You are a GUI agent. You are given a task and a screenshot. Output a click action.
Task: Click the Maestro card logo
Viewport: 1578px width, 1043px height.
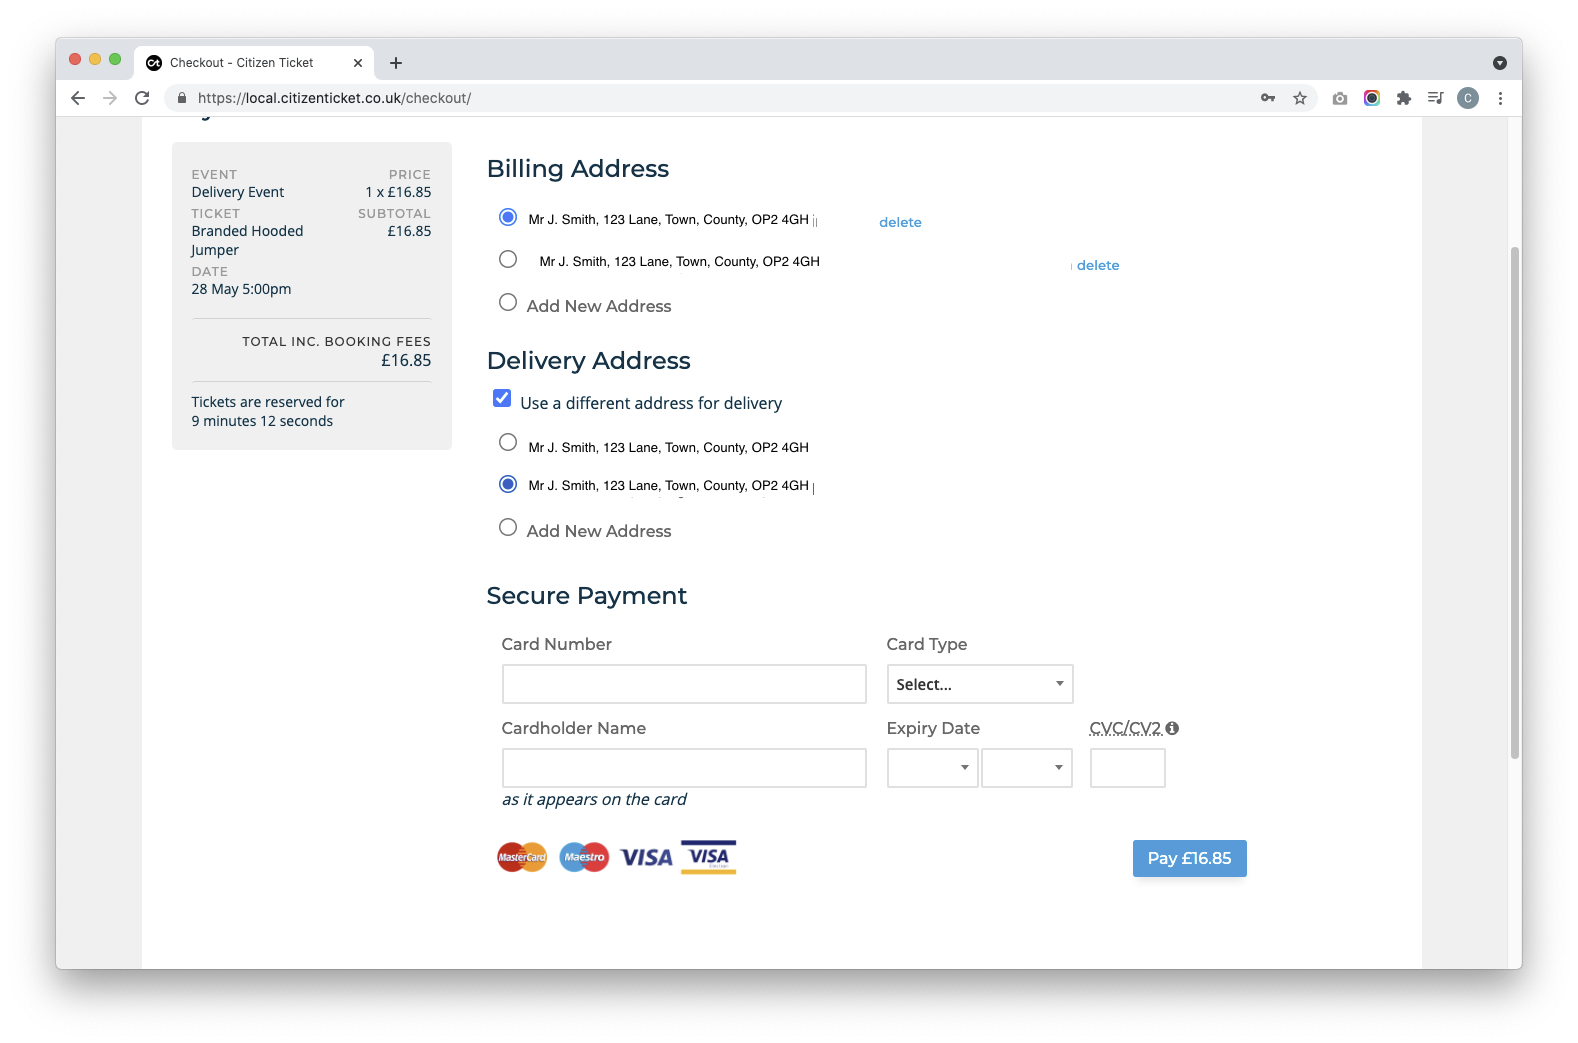click(584, 857)
